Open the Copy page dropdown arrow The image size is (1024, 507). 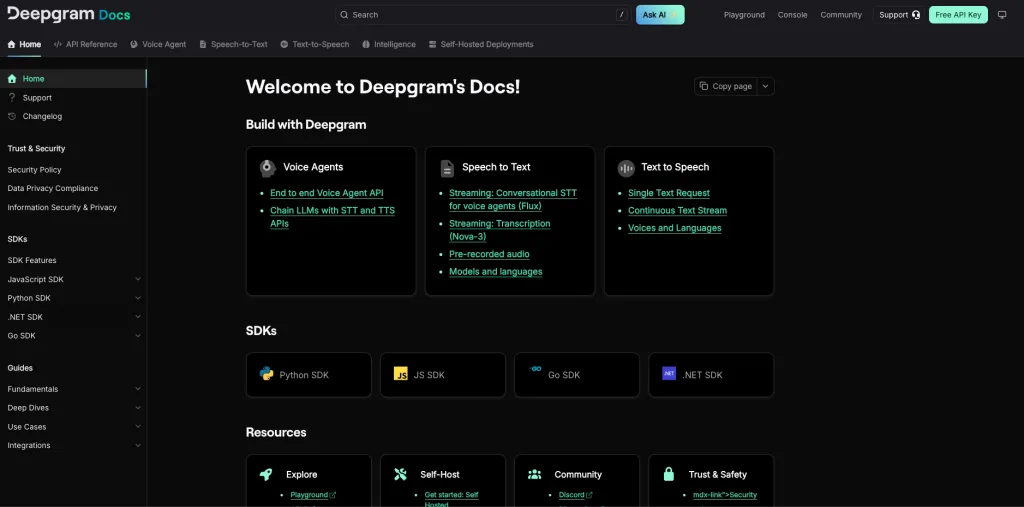[x=765, y=87]
